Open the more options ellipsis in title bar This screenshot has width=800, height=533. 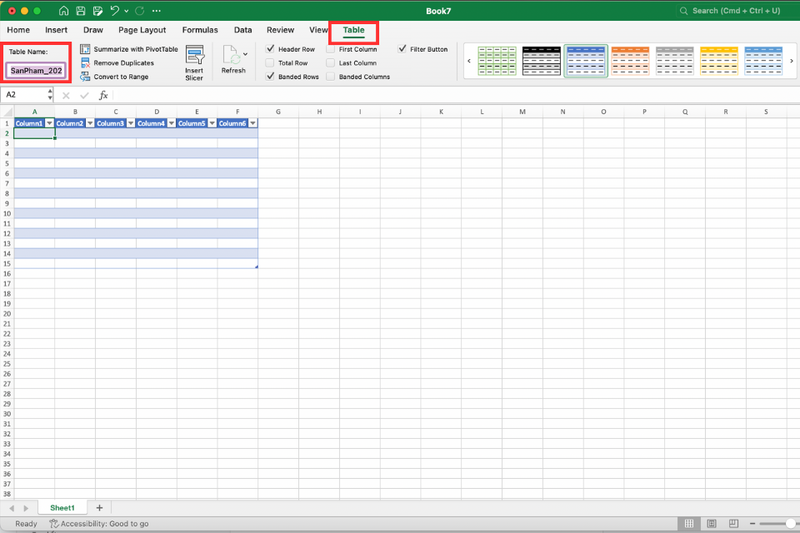click(157, 11)
